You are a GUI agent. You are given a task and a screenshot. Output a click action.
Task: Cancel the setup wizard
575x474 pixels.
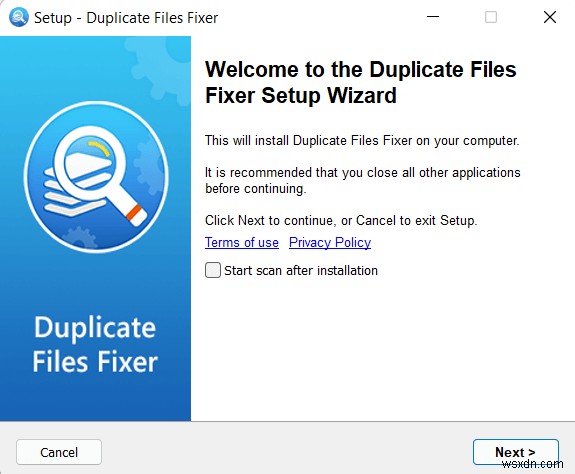[59, 452]
